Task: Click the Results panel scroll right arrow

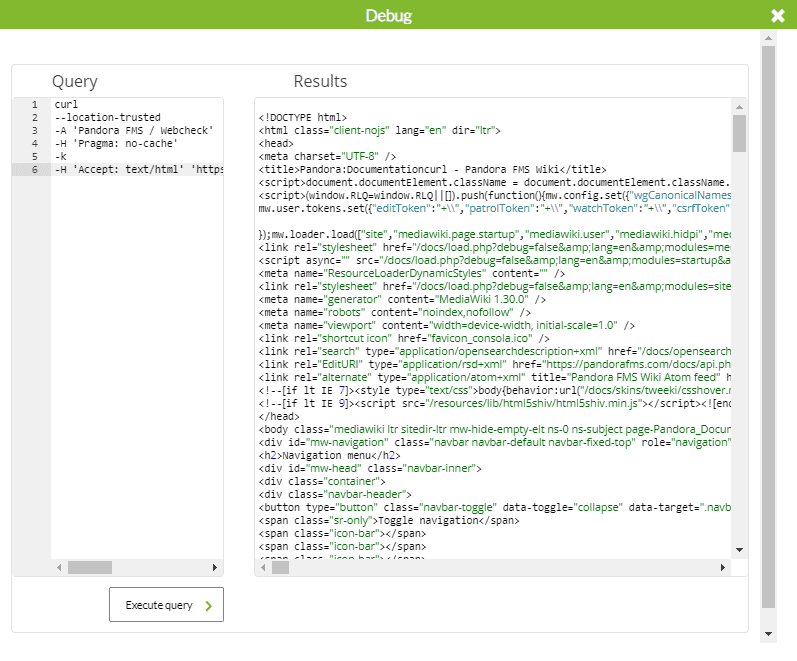Action: tap(723, 567)
